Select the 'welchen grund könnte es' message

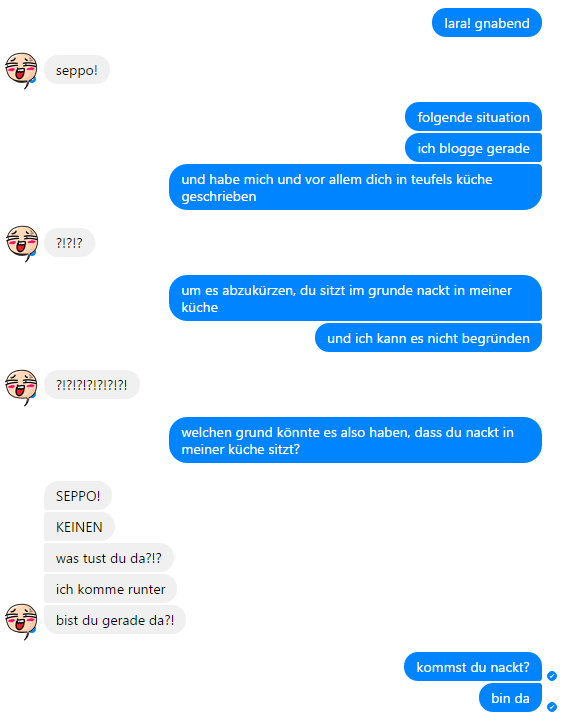tap(355, 440)
